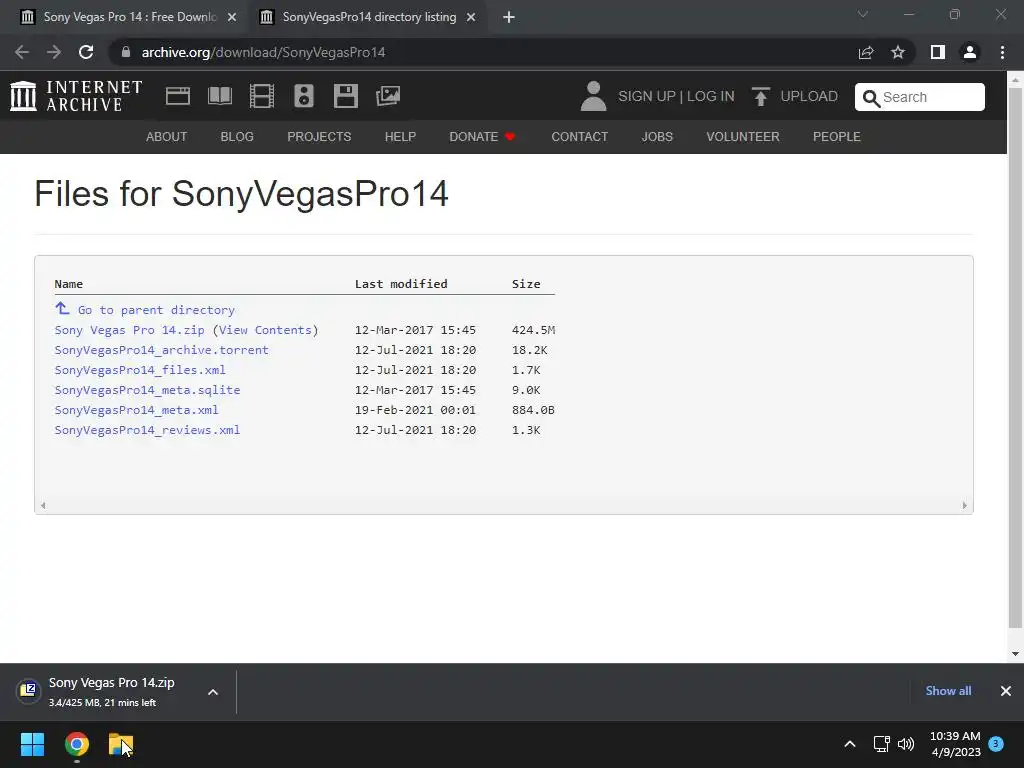Close the Sony Vegas Pro 14 tab
Image resolution: width=1024 pixels, height=768 pixels.
(232, 17)
